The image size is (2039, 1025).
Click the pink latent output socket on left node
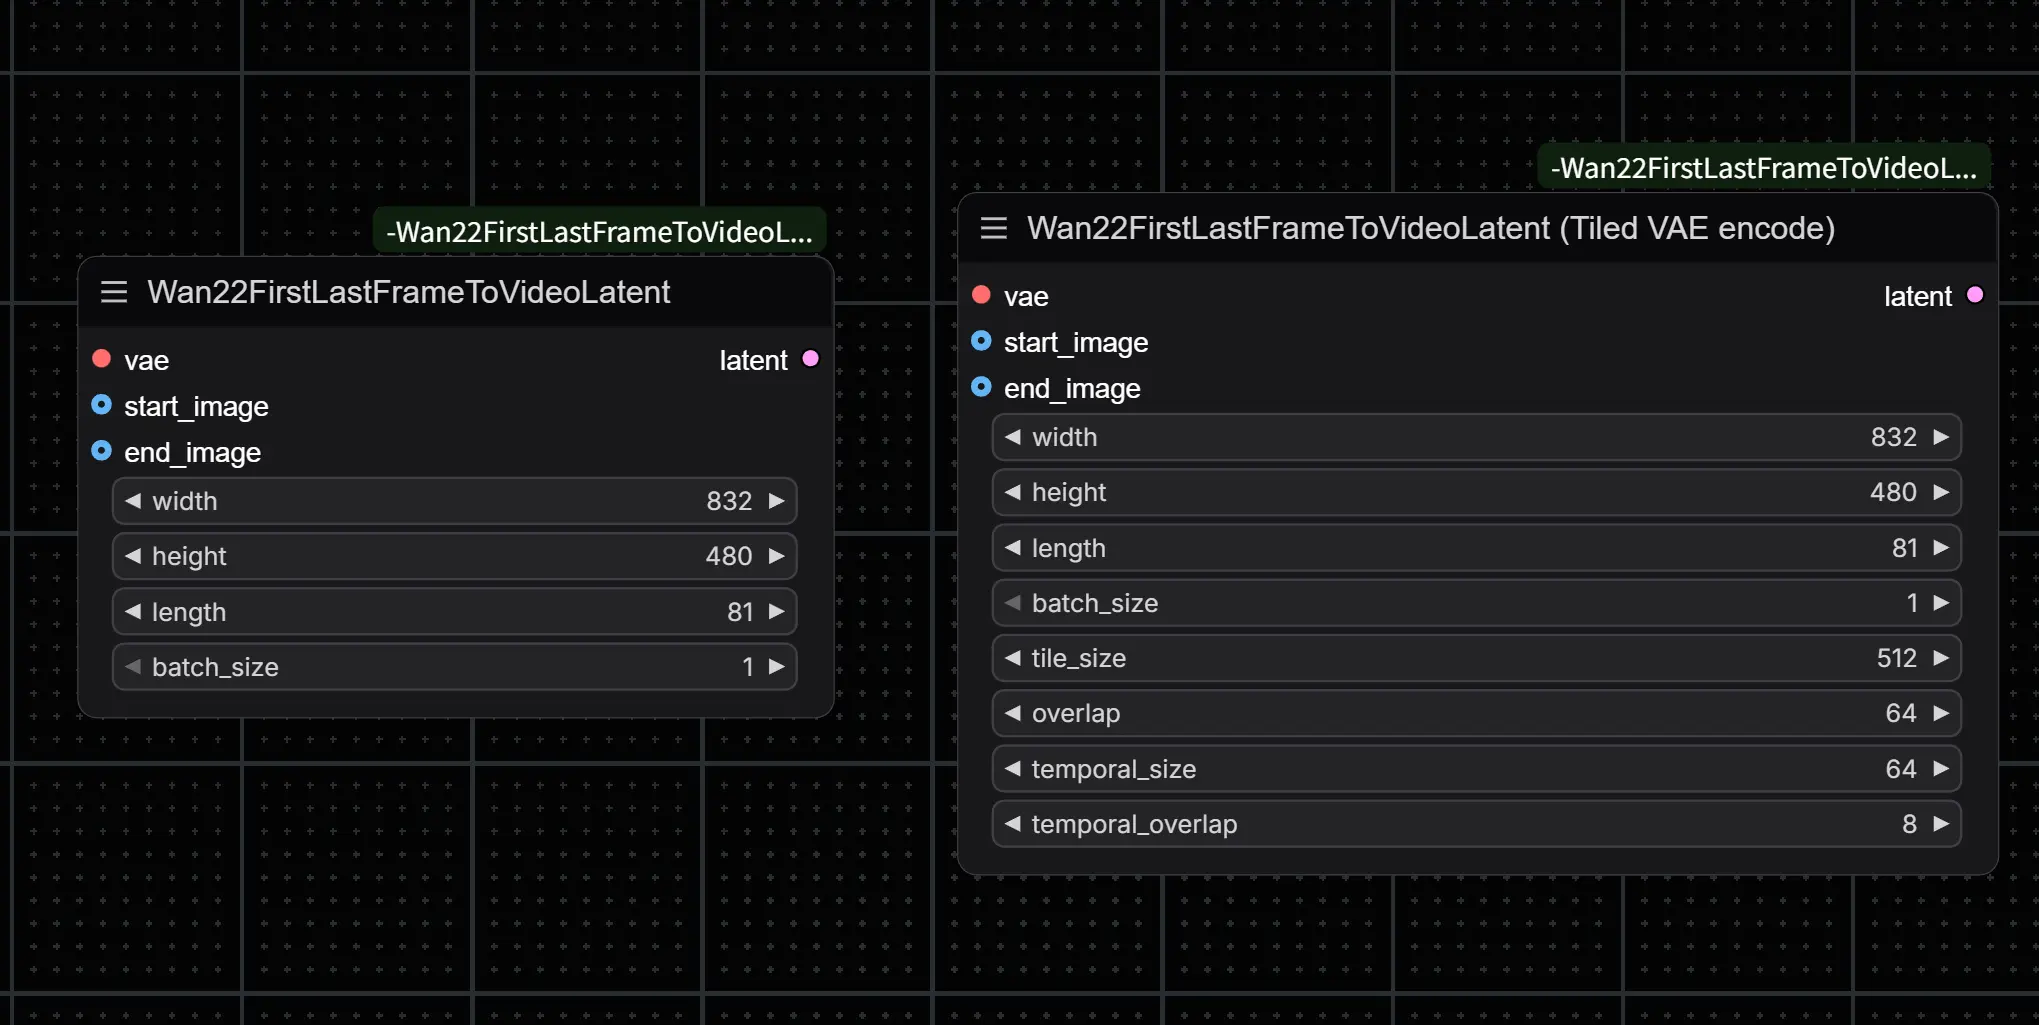[810, 359]
